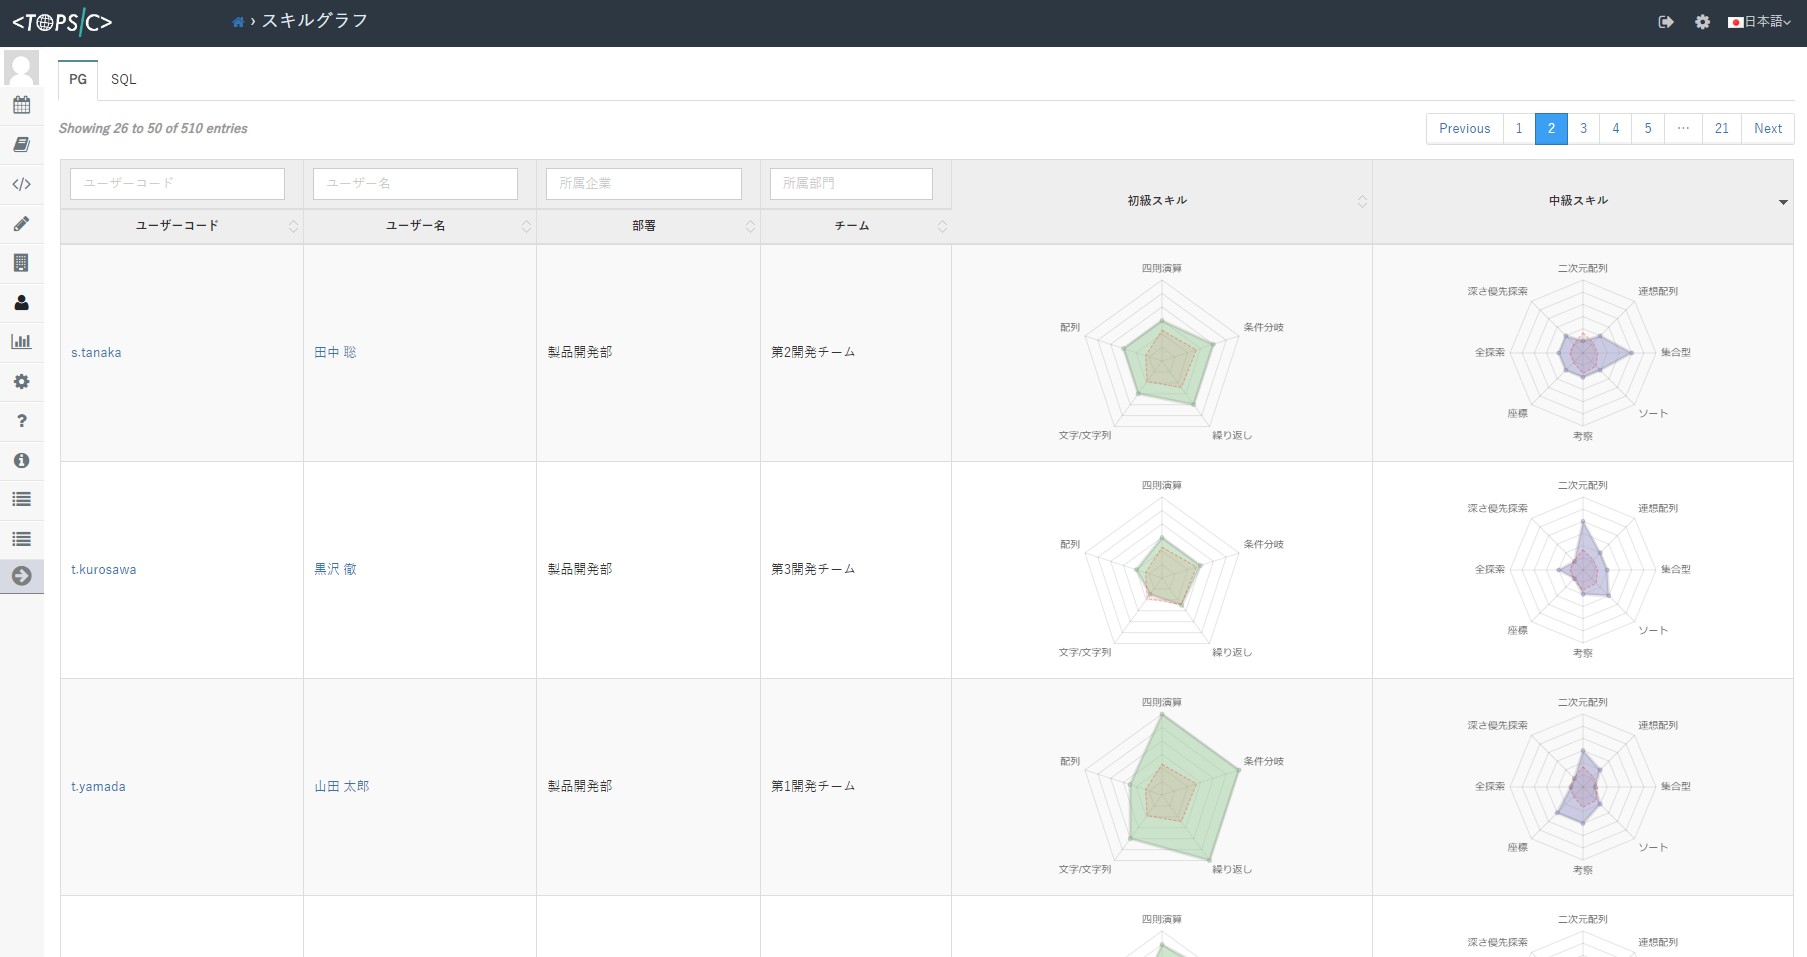This screenshot has width=1807, height=957.
Task: Click the 所属企業 filter input
Action: 644,184
